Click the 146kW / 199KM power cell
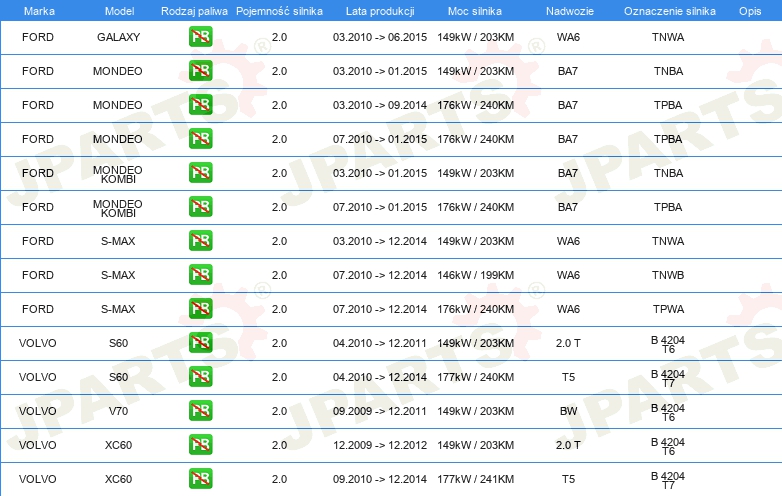This screenshot has height=496, width=782. point(475,275)
